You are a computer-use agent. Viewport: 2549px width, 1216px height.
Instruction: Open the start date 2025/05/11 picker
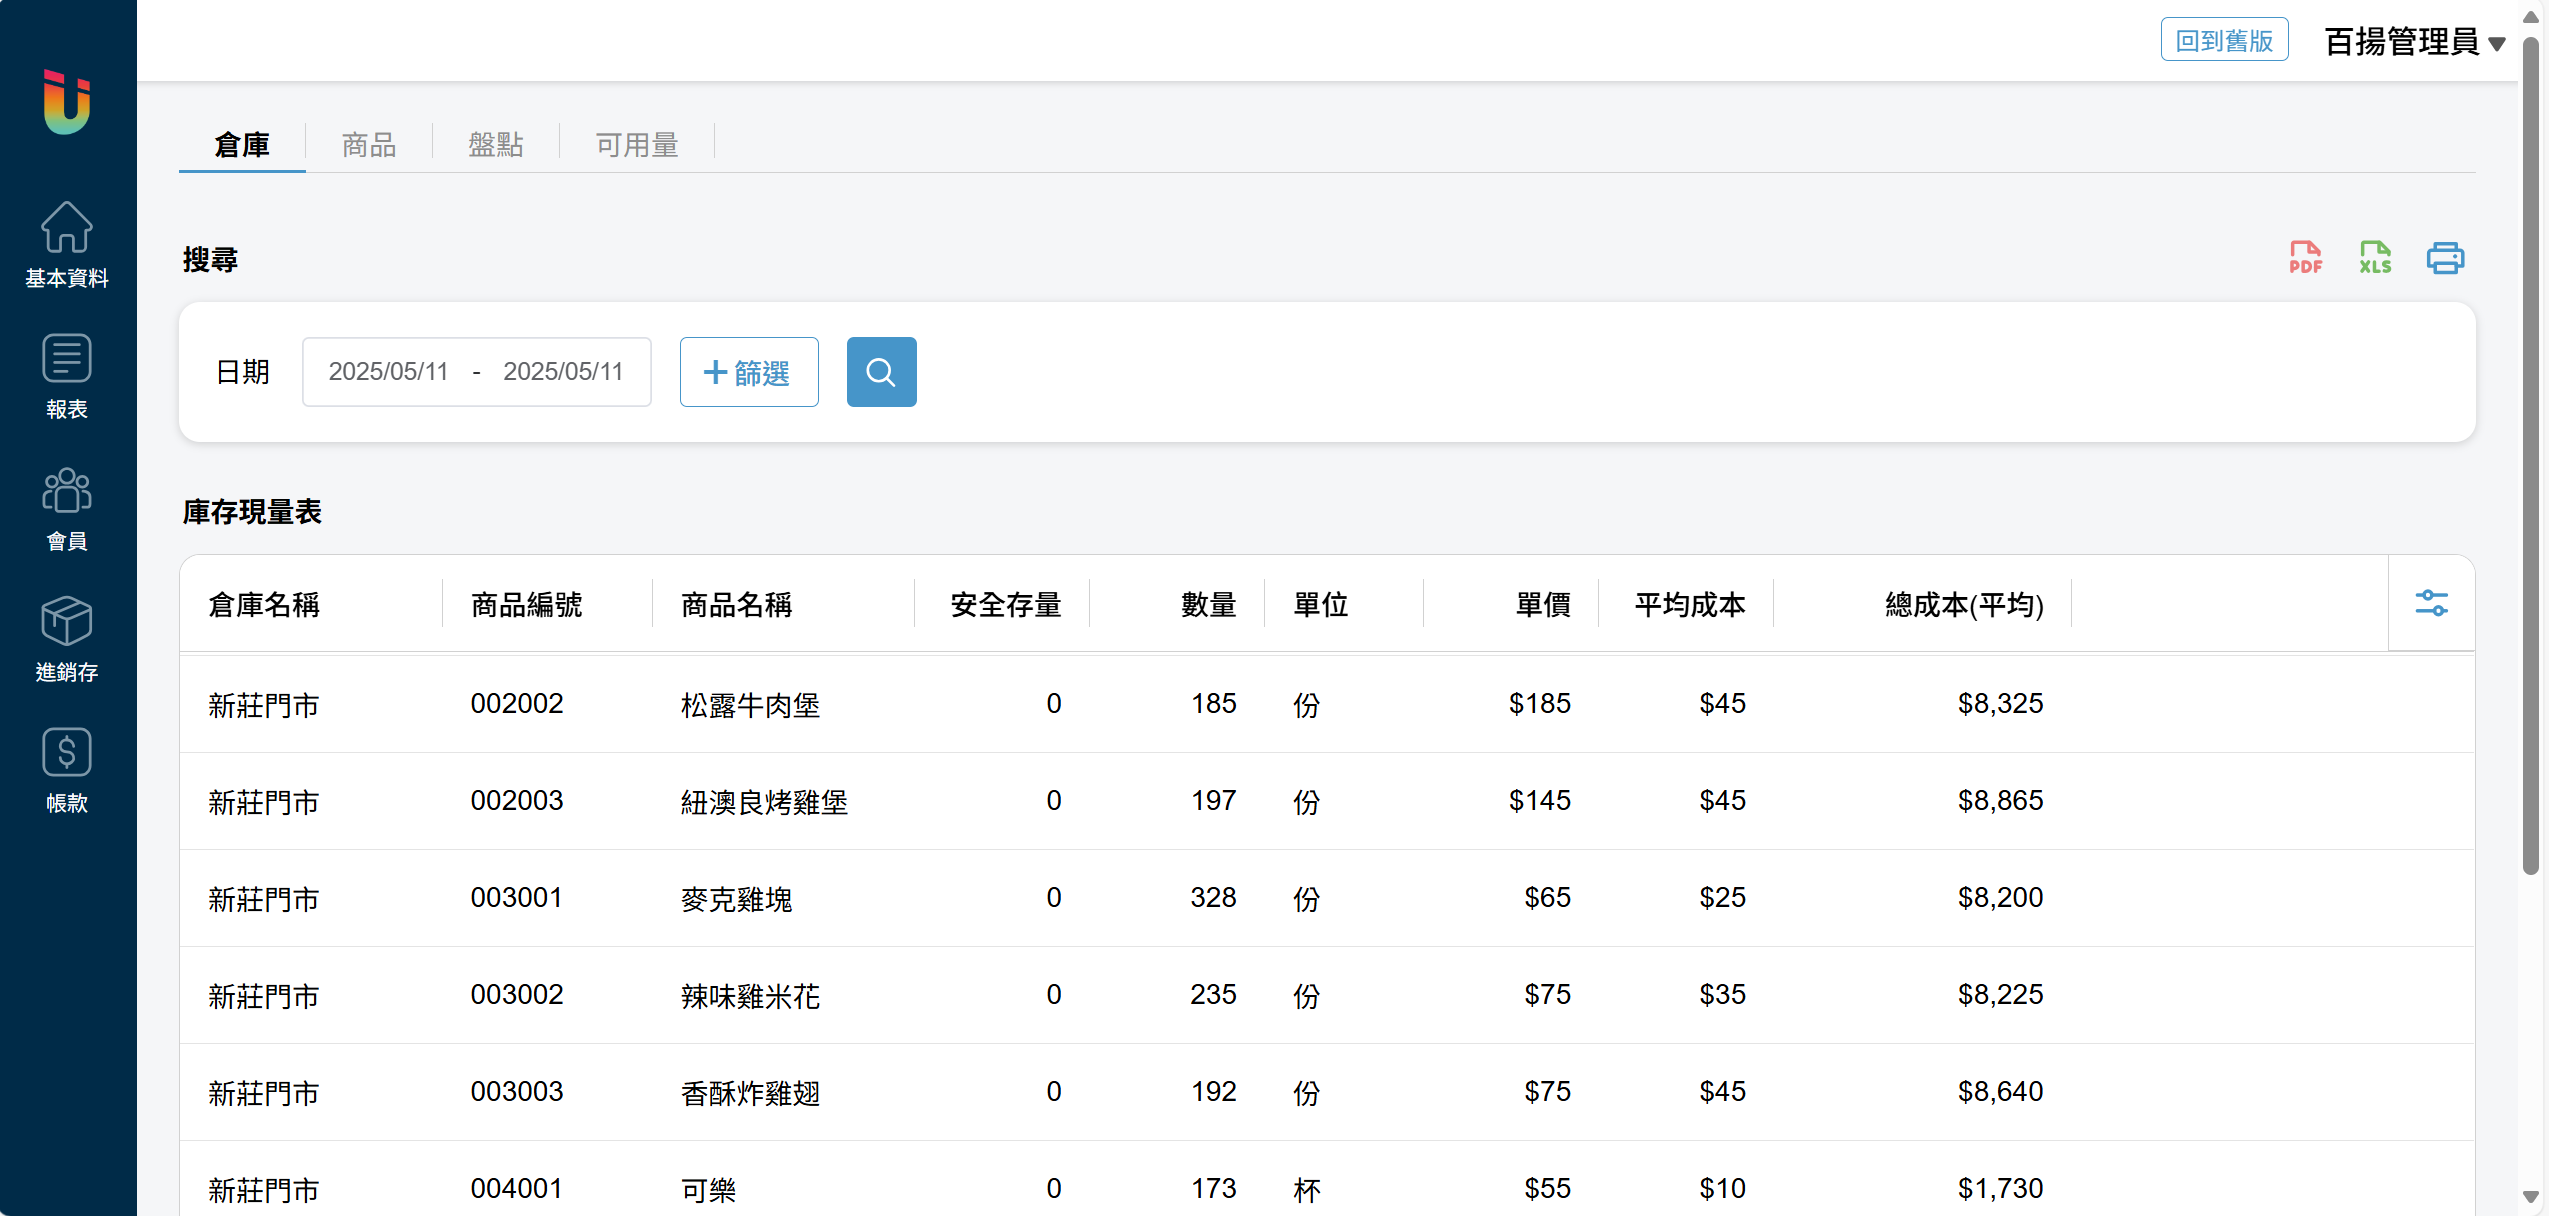tap(388, 372)
